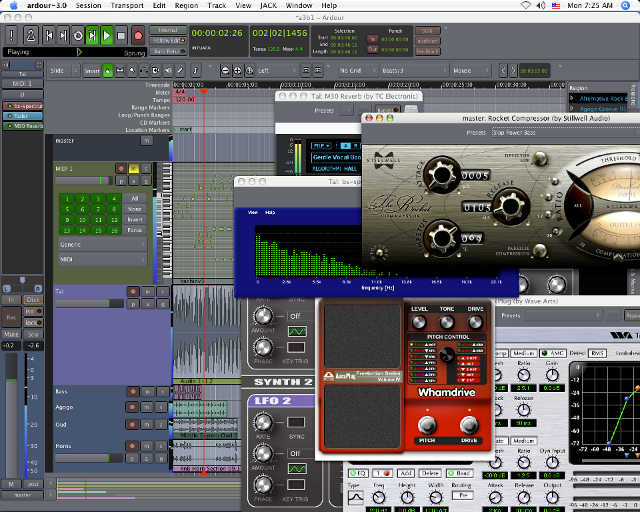Screen dimensions: 640x512
Task: Select the range tool
Action: pyautogui.click(x=120, y=71)
